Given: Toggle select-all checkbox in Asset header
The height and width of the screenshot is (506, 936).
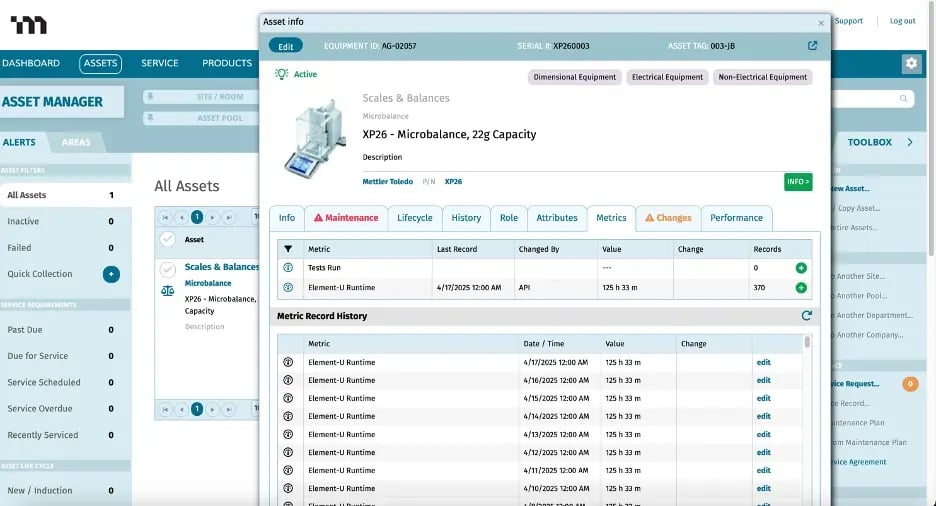Looking at the screenshot, I should (x=167, y=239).
